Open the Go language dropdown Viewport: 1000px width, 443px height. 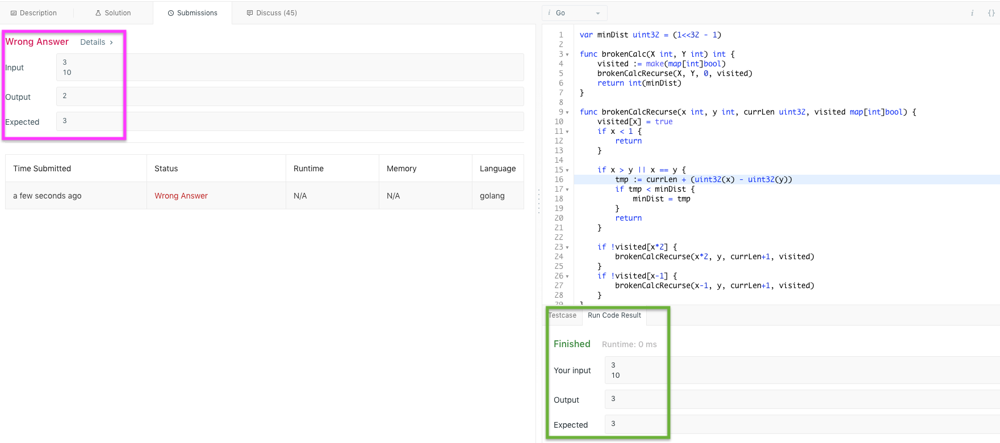[x=574, y=13]
